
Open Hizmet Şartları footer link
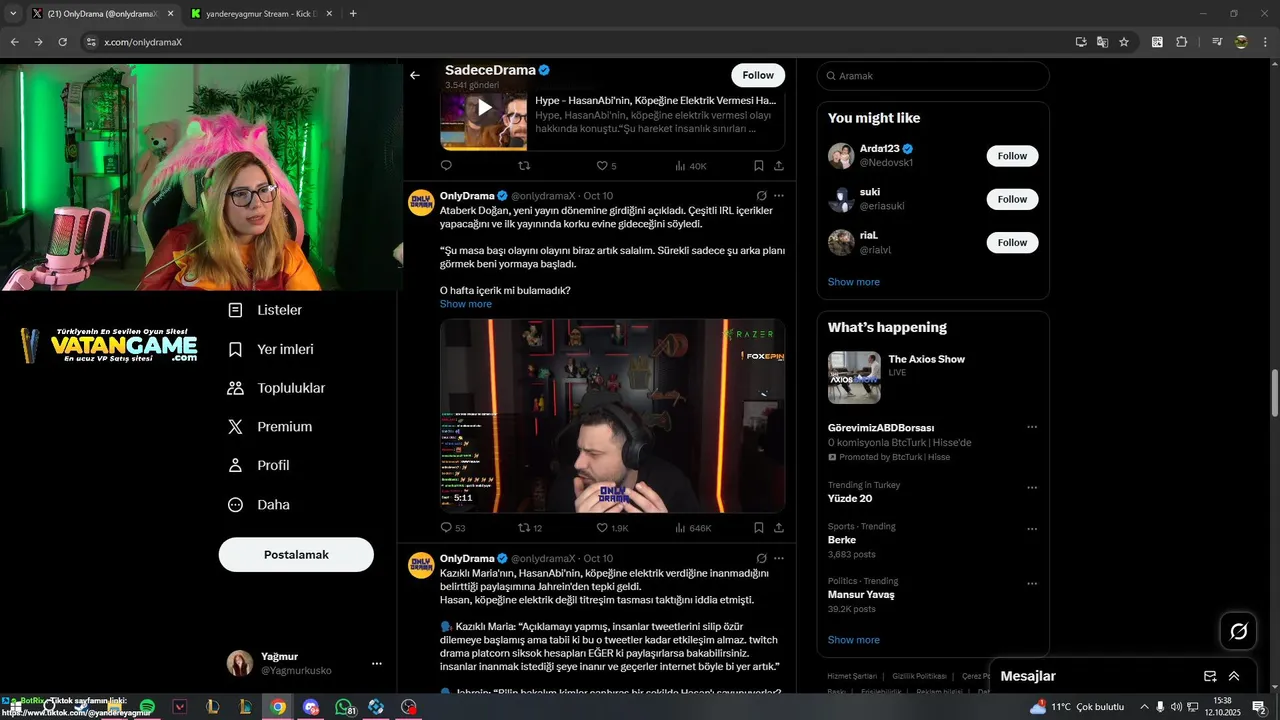point(852,676)
